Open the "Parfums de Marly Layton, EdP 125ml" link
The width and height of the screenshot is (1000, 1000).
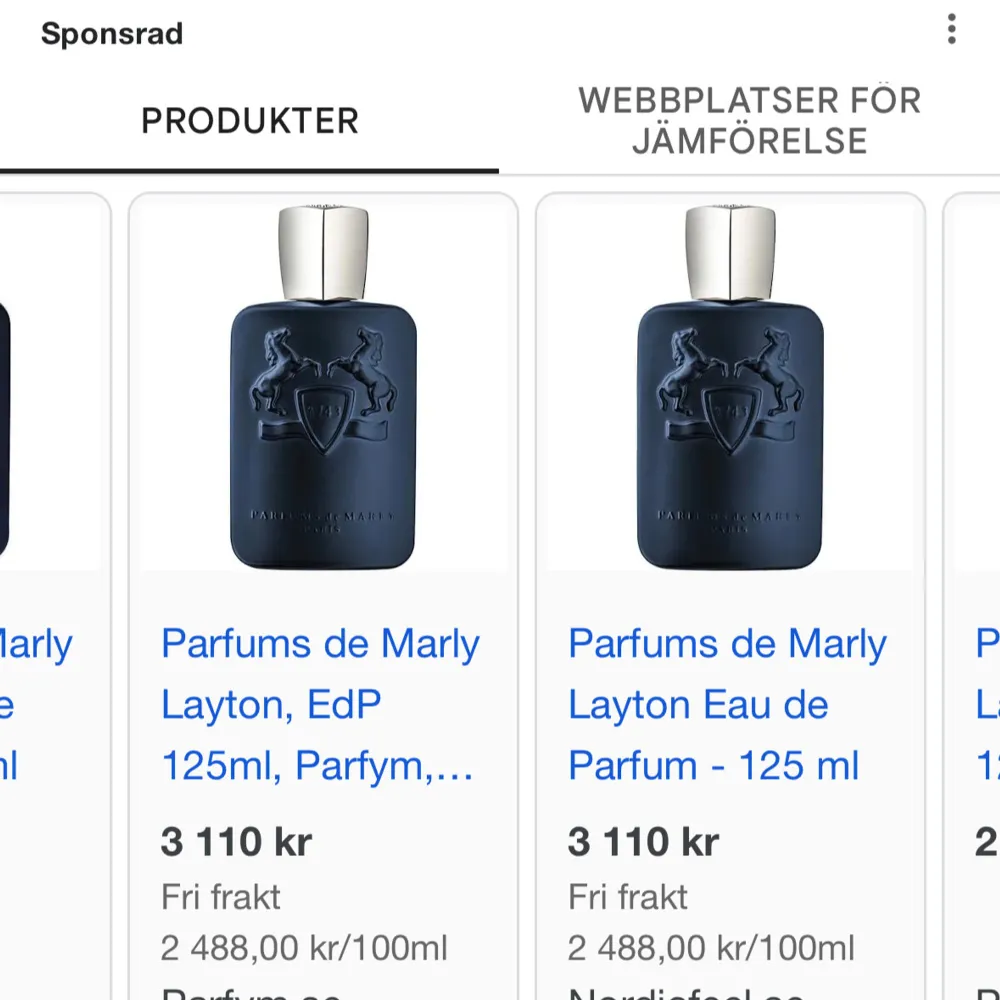pos(320,704)
